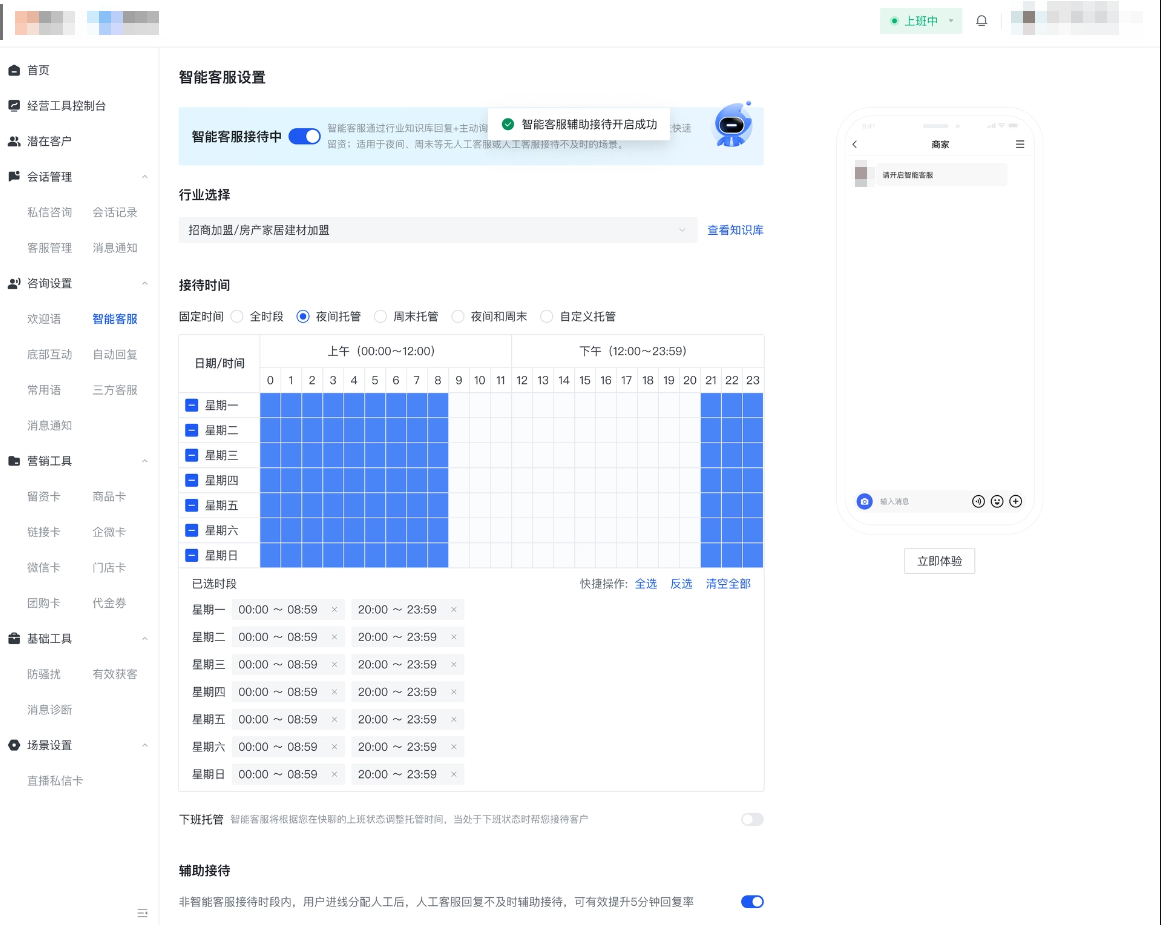Click the 立即体验 button
Screen dimensions: 1161x925
click(x=939, y=561)
